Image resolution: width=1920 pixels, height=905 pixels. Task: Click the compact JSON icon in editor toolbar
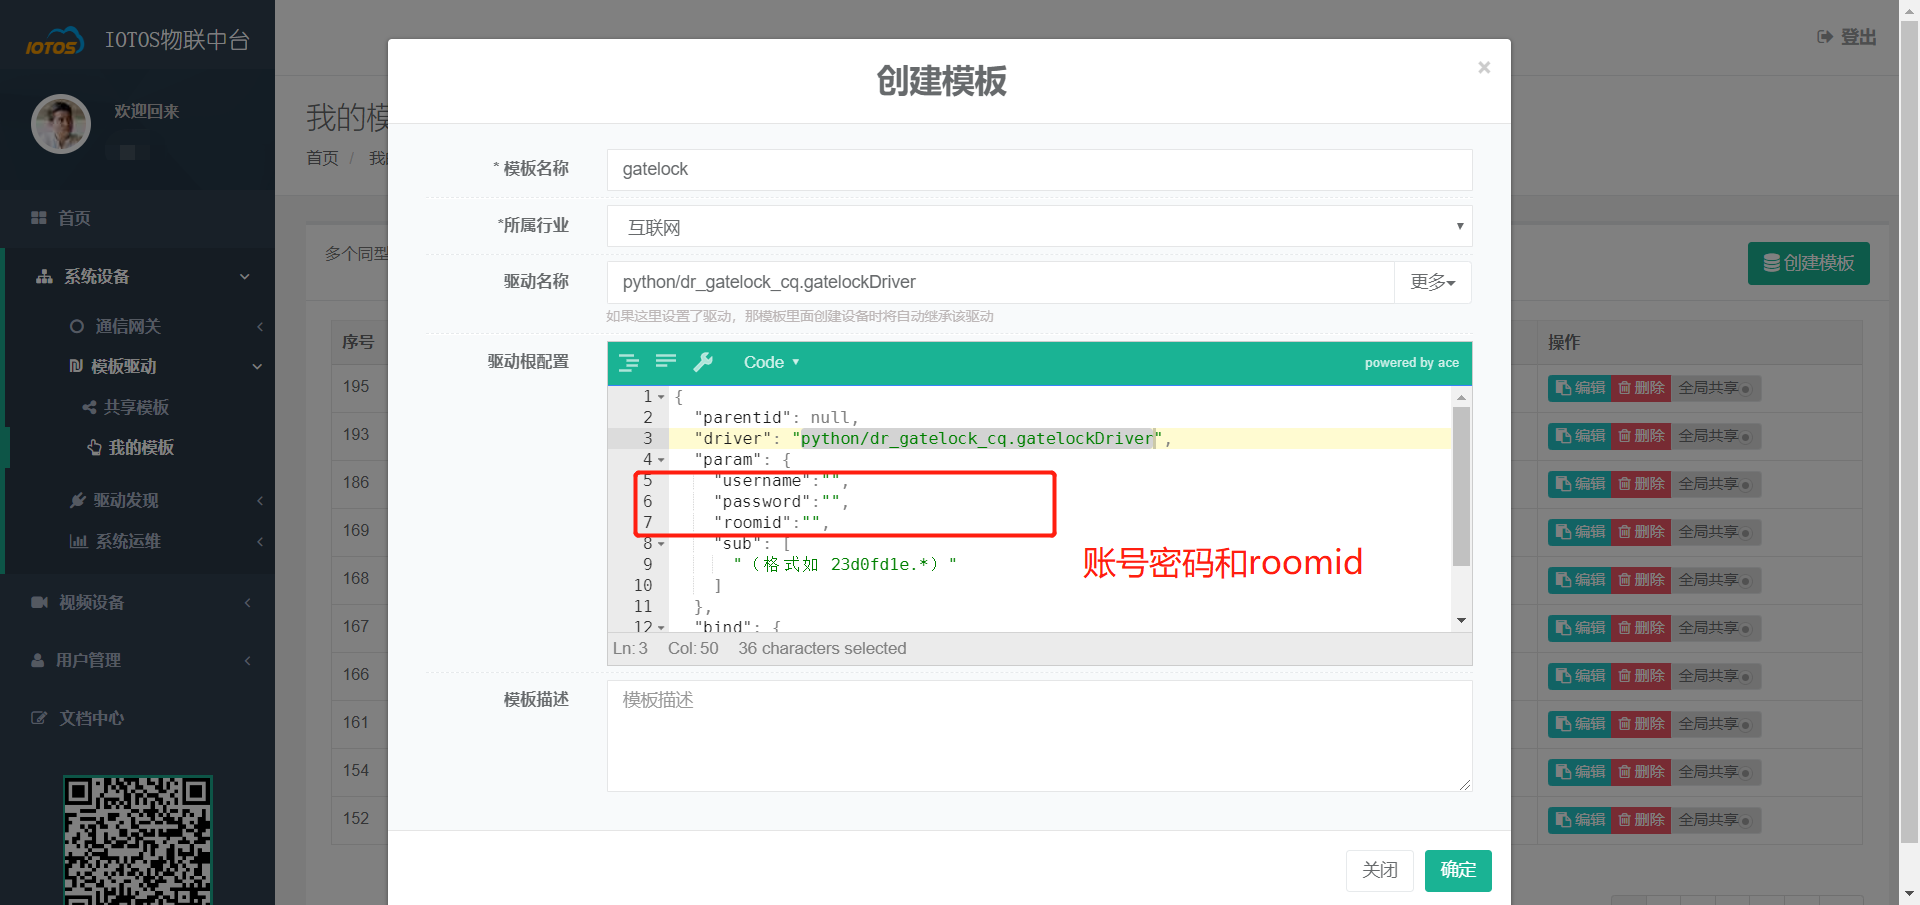pyautogui.click(x=666, y=362)
